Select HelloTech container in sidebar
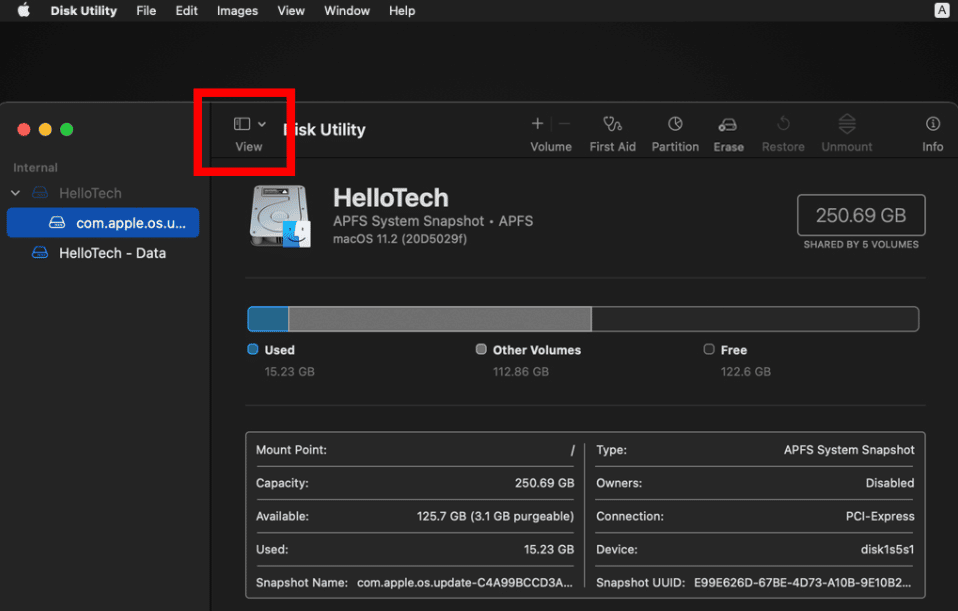Screen dimensions: 958x611 click(90, 193)
